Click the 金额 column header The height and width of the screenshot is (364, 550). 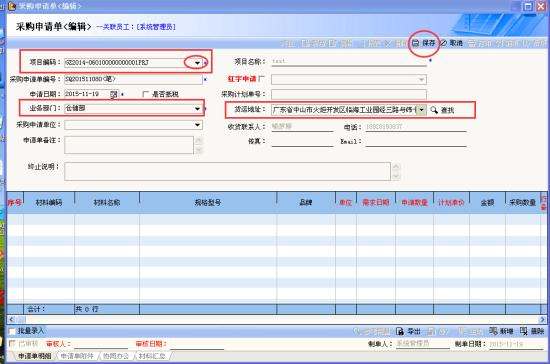click(487, 202)
